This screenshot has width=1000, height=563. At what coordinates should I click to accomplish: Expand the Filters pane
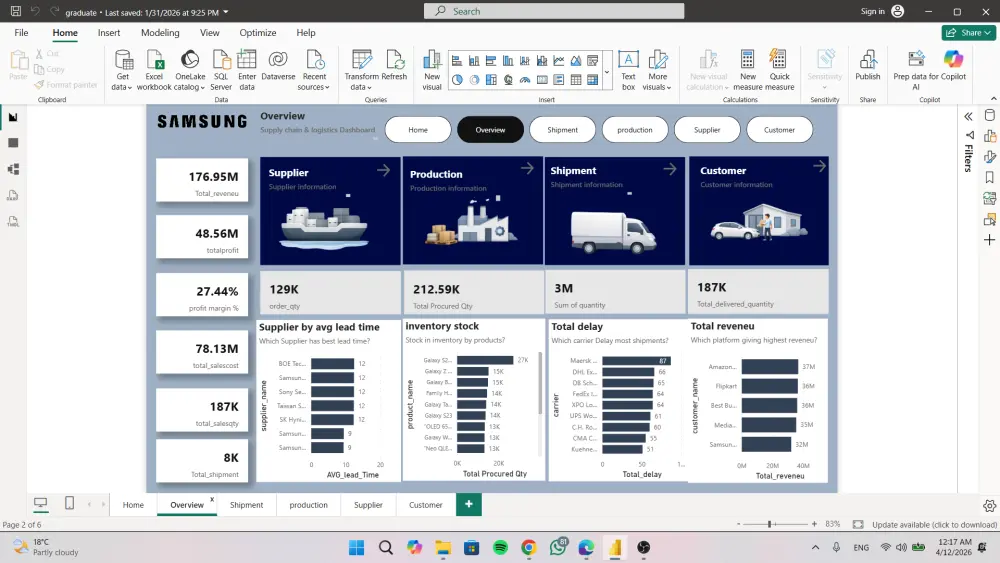[968, 116]
